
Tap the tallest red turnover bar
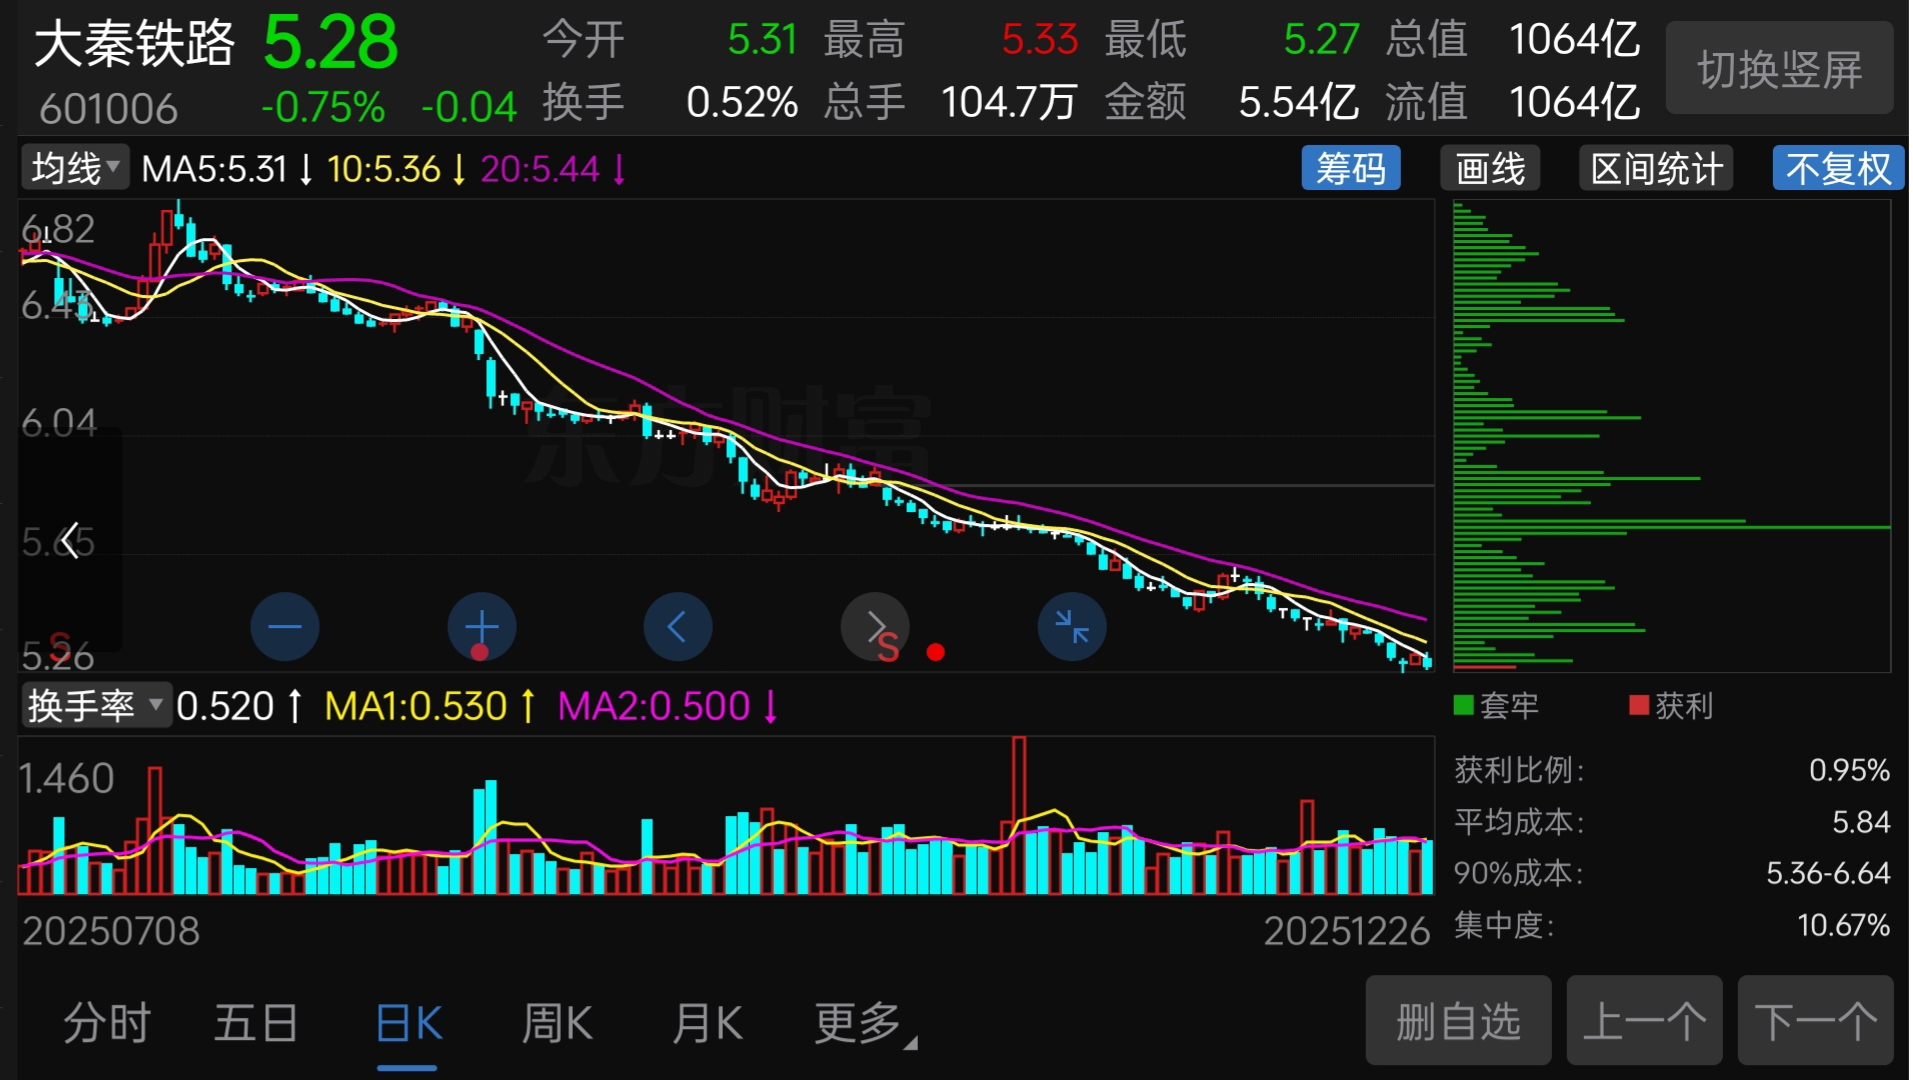(x=1019, y=815)
